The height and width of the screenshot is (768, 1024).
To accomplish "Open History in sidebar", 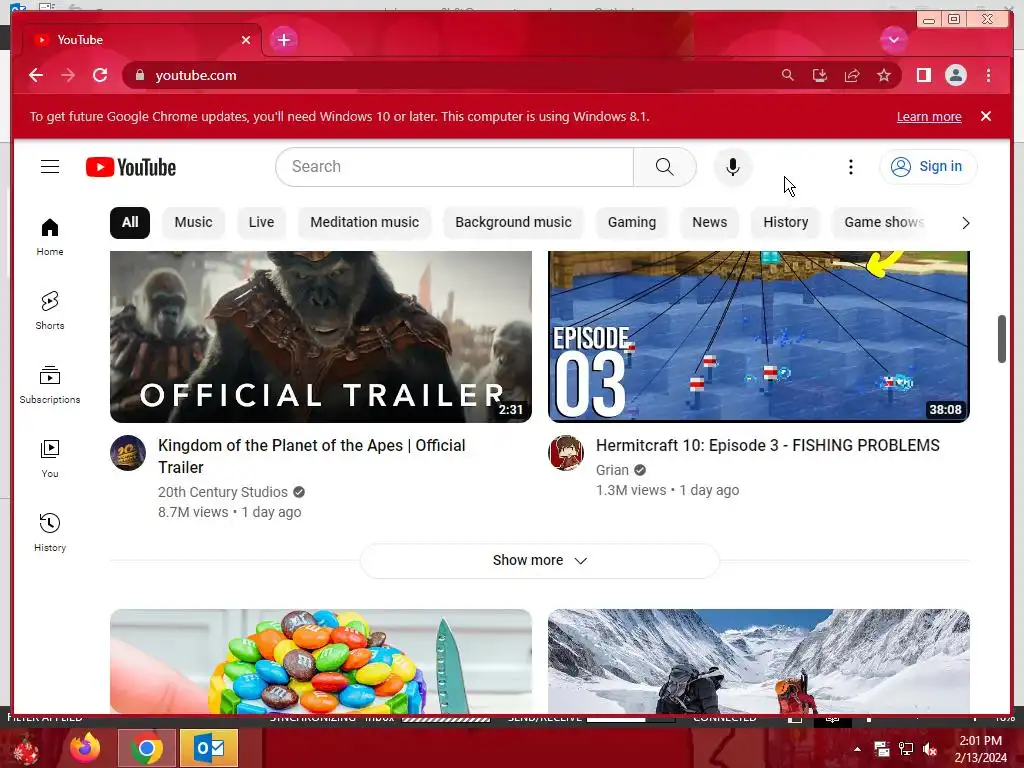I will tap(50, 532).
